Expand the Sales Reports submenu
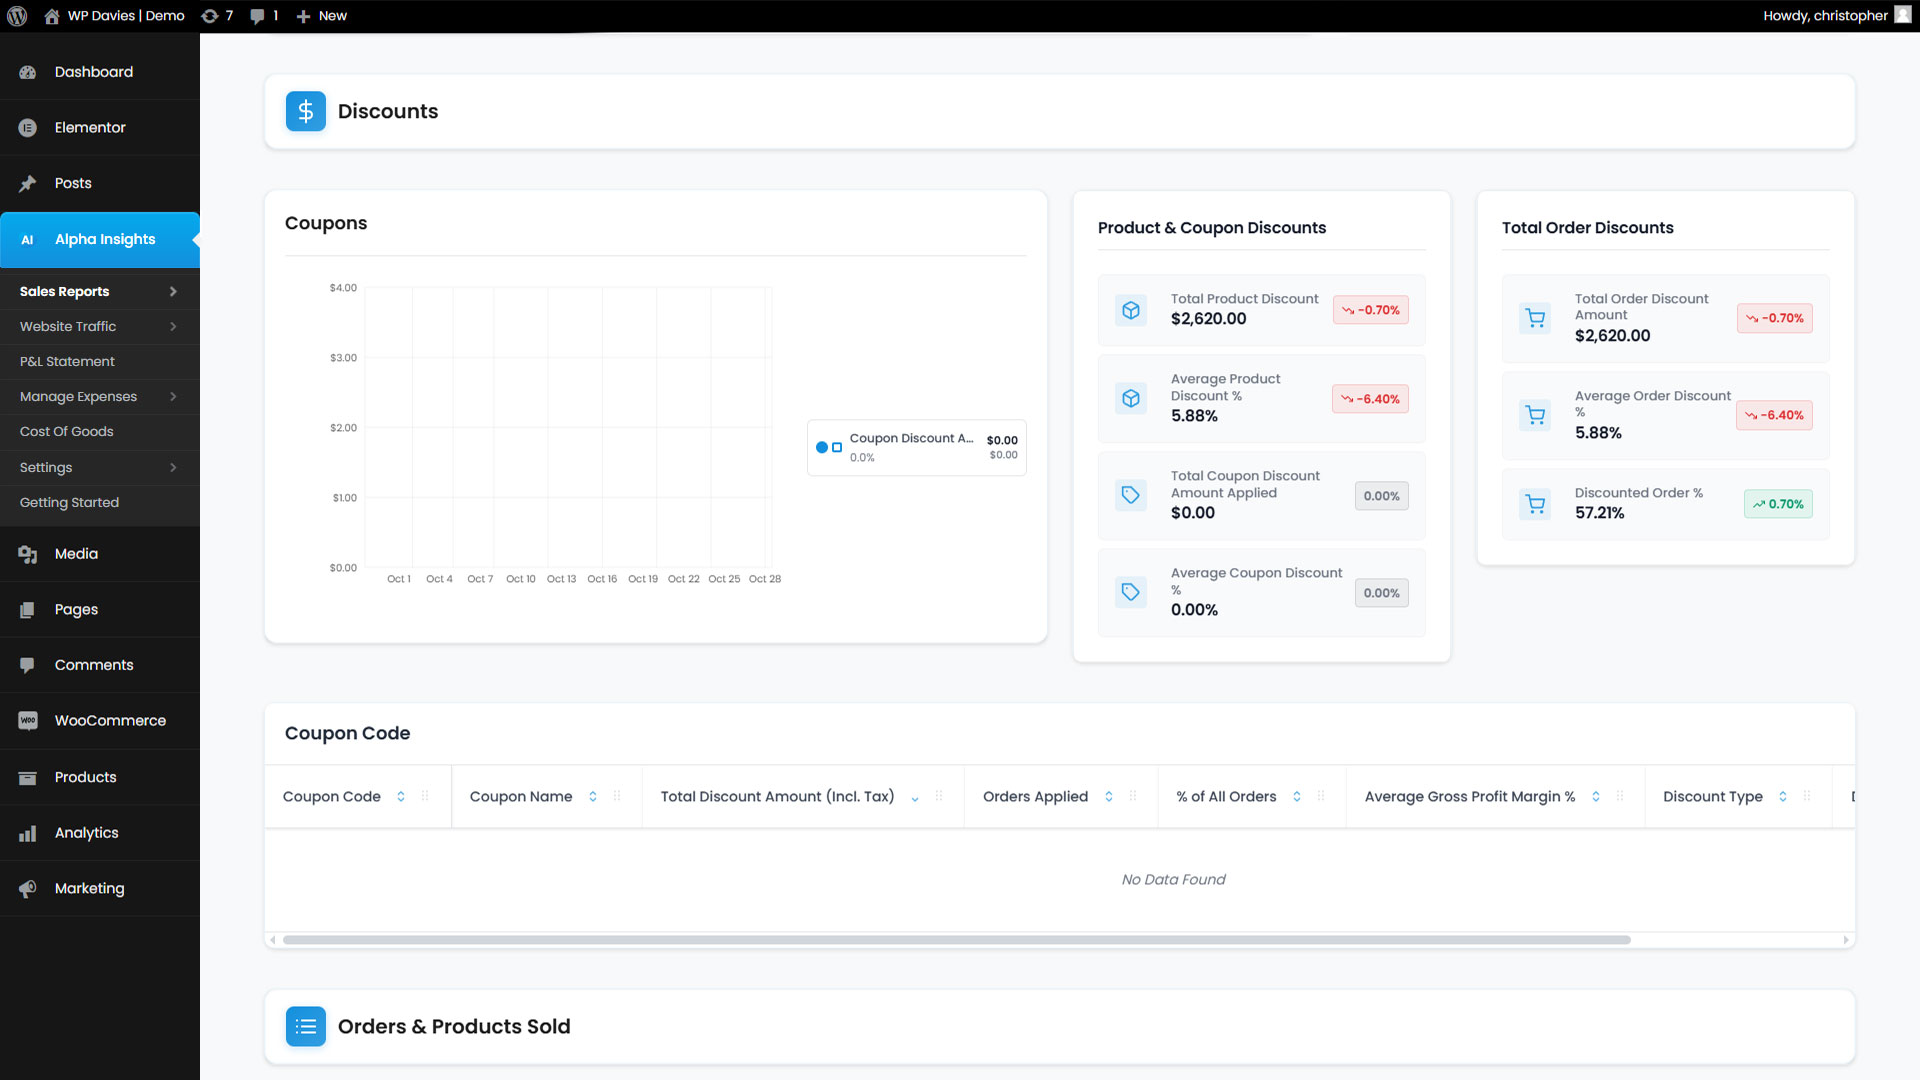The width and height of the screenshot is (1920, 1080). [173, 292]
